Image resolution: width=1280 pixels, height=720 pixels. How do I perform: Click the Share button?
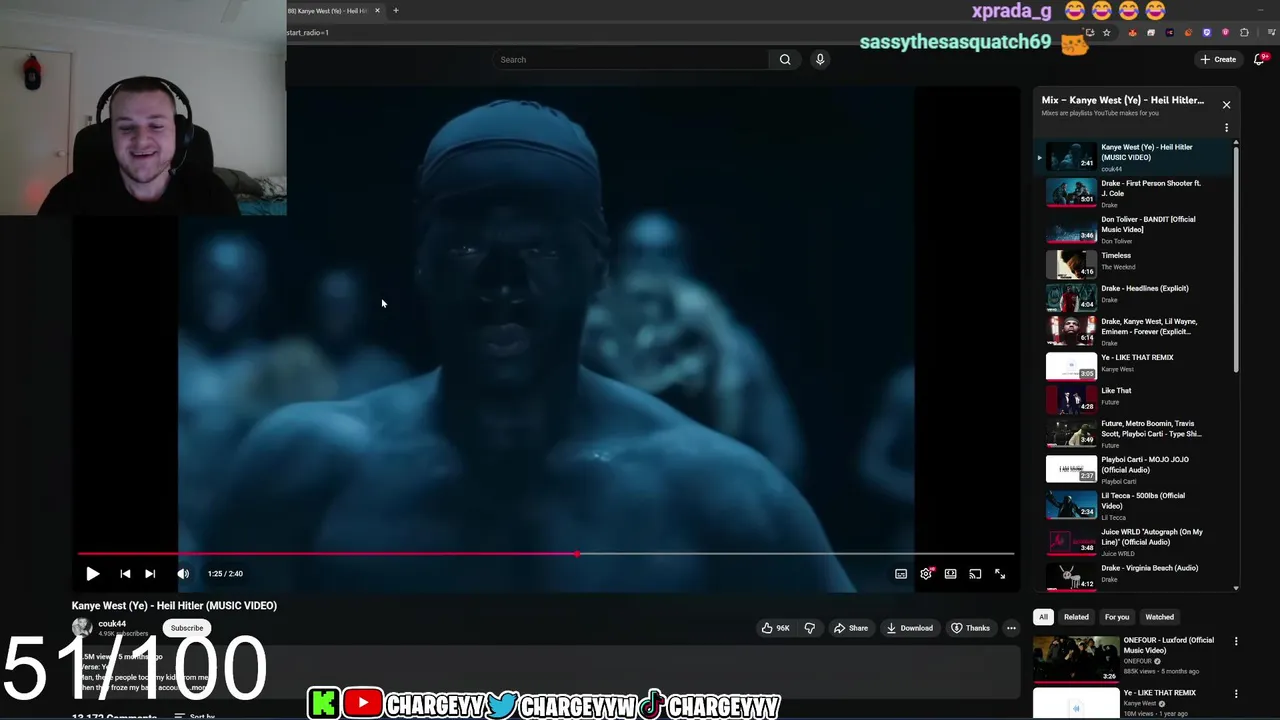[x=851, y=628]
